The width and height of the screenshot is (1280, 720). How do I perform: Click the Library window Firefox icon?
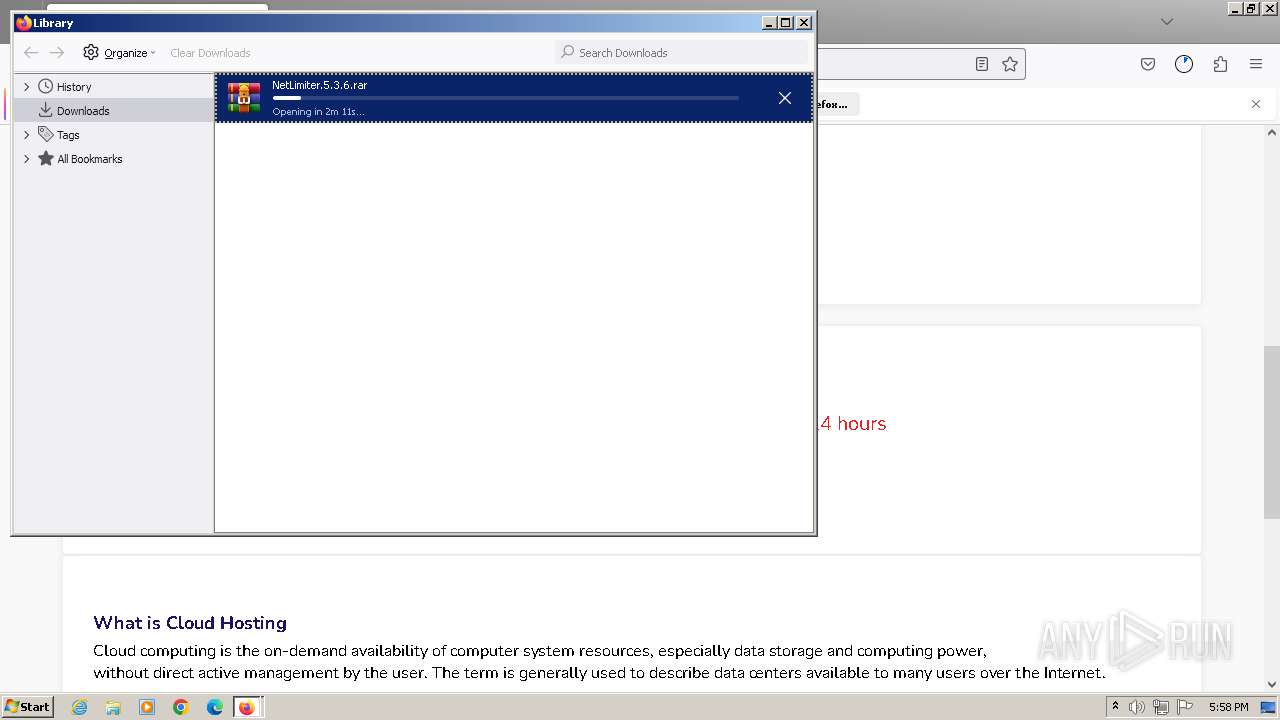(24, 22)
